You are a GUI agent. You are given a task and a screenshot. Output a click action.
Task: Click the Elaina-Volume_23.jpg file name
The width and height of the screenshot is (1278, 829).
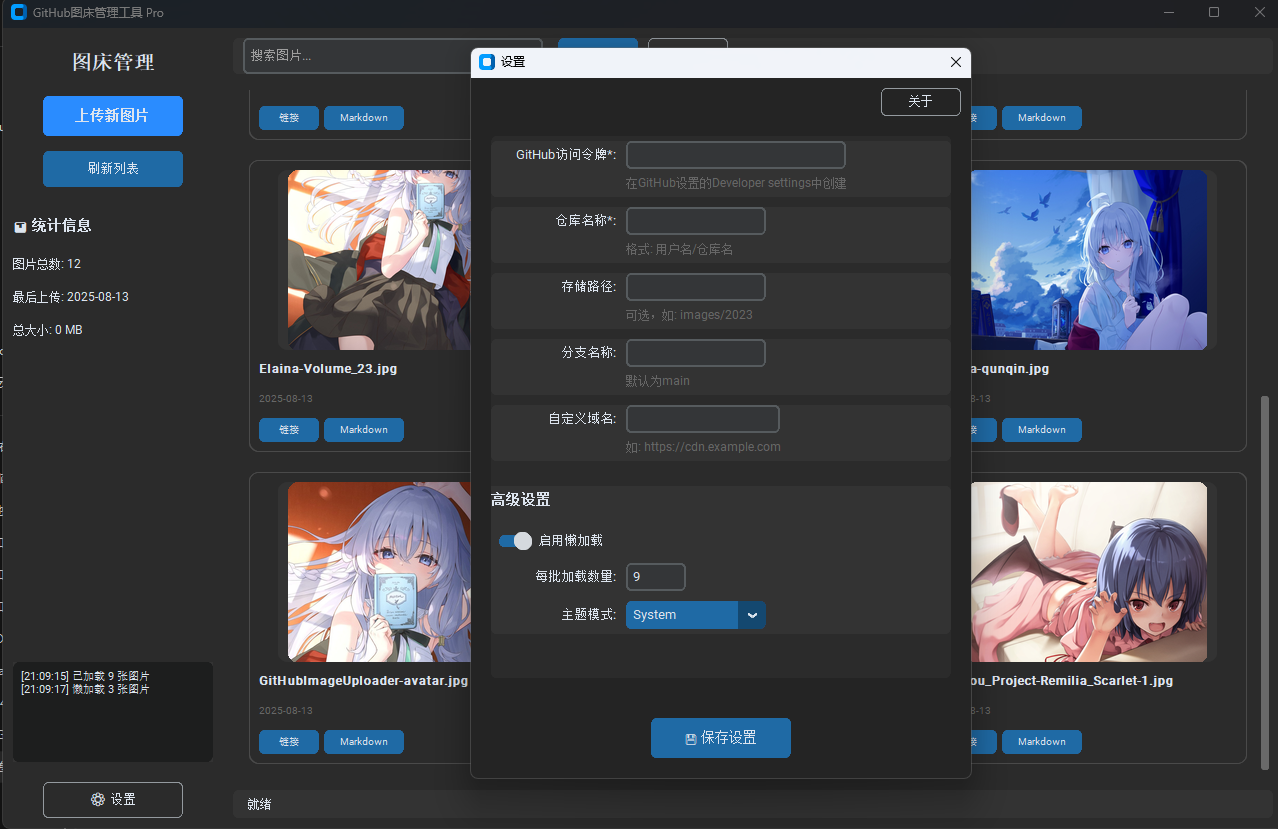[328, 369]
